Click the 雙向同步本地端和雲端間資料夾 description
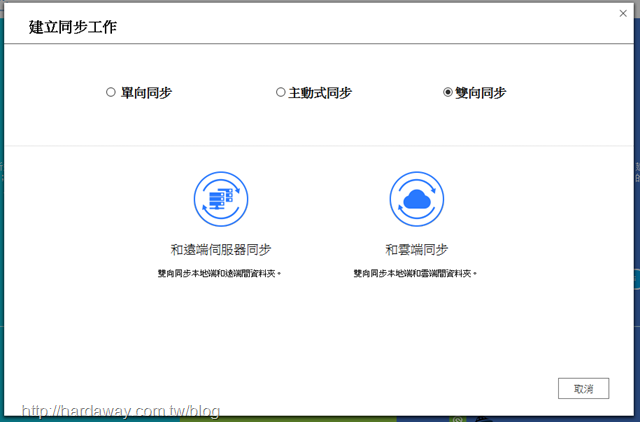Viewport: 640px width, 422px height. pos(415,273)
